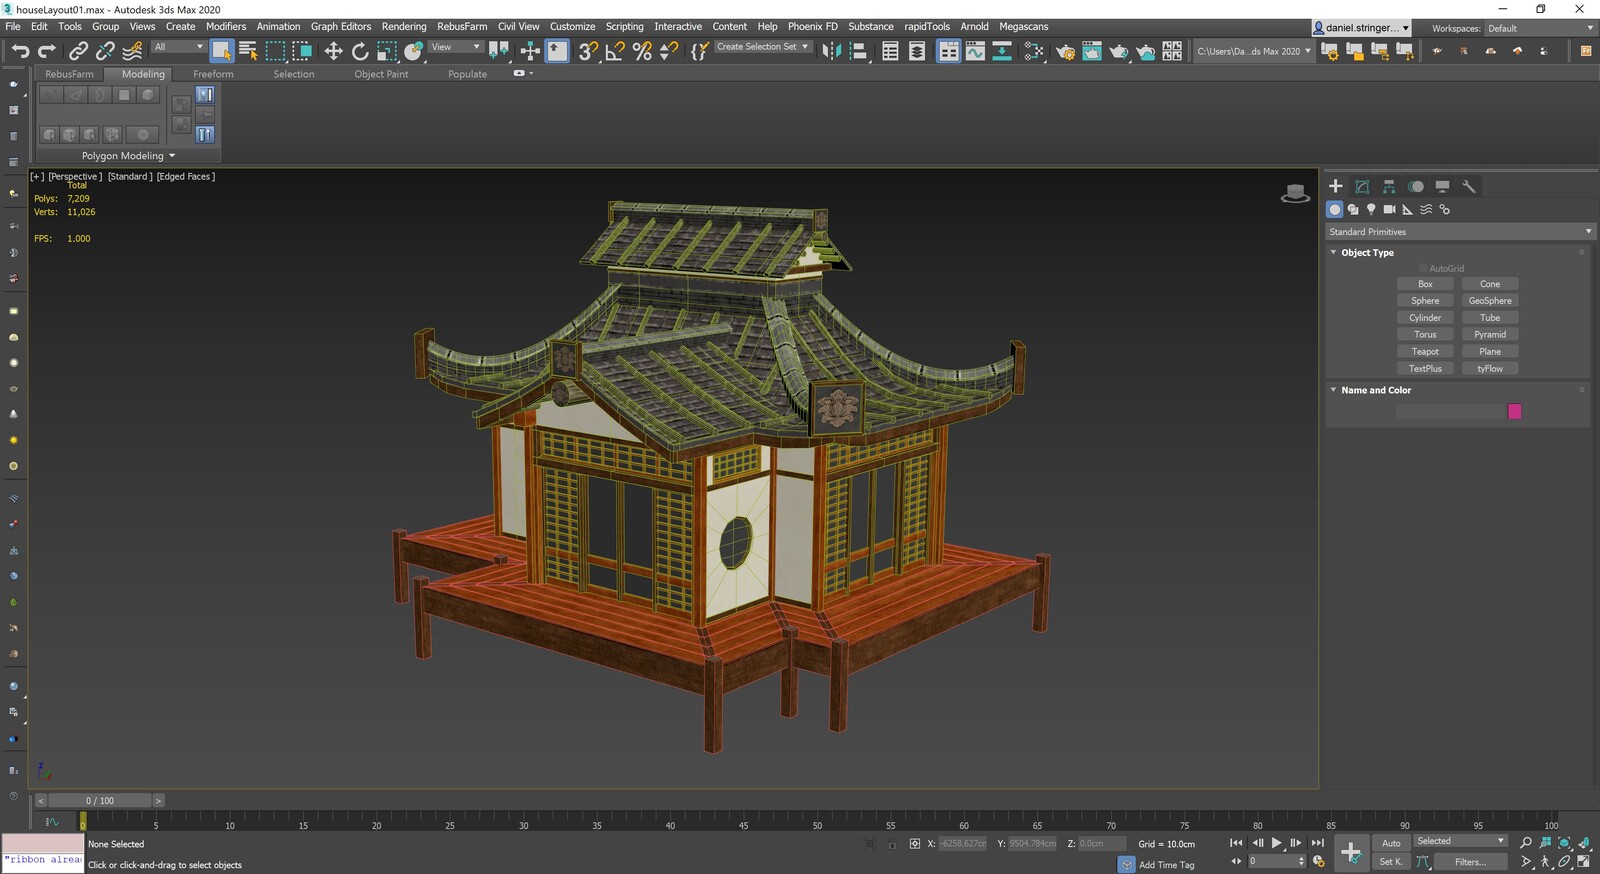Click the daniel.stringer account button
Viewport: 1600px width, 874px height.
tap(1362, 28)
